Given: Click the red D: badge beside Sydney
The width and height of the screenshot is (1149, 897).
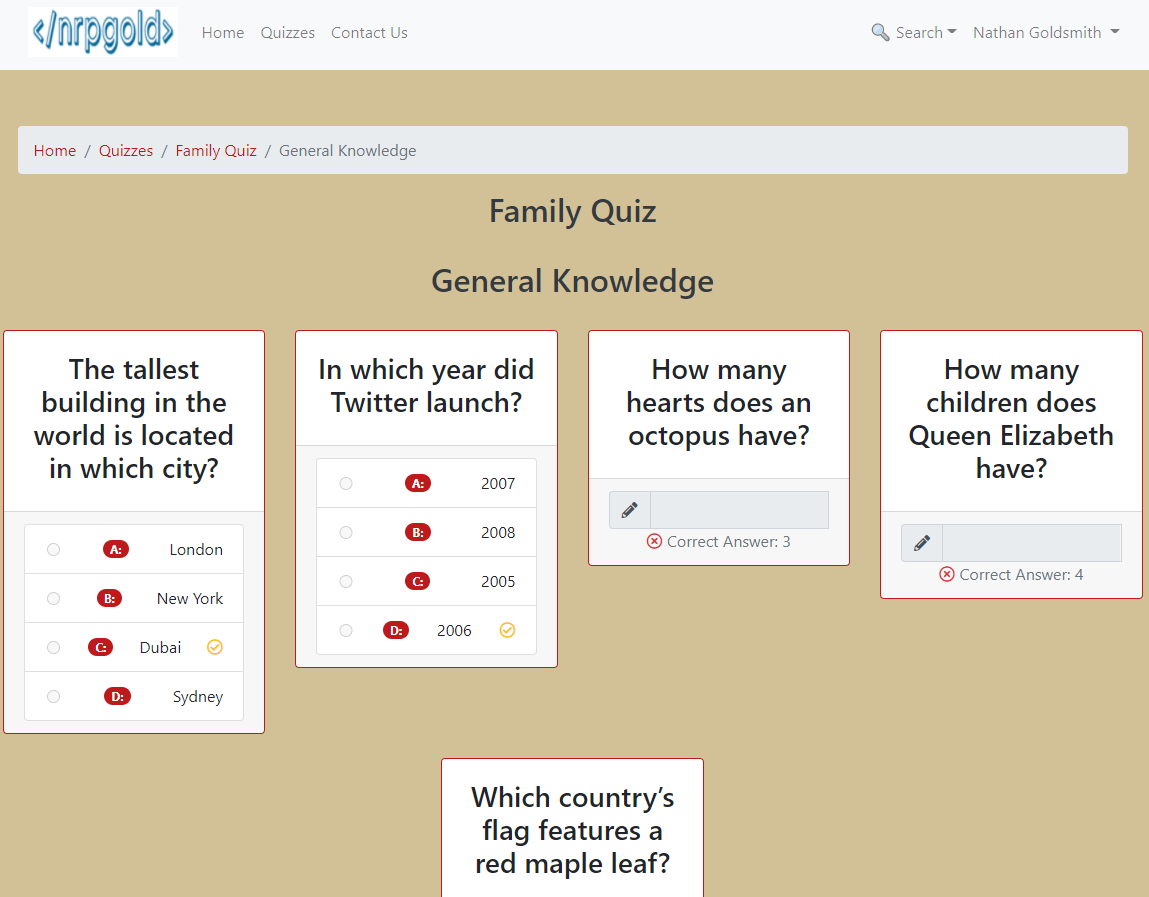Looking at the screenshot, I should pyautogui.click(x=117, y=697).
